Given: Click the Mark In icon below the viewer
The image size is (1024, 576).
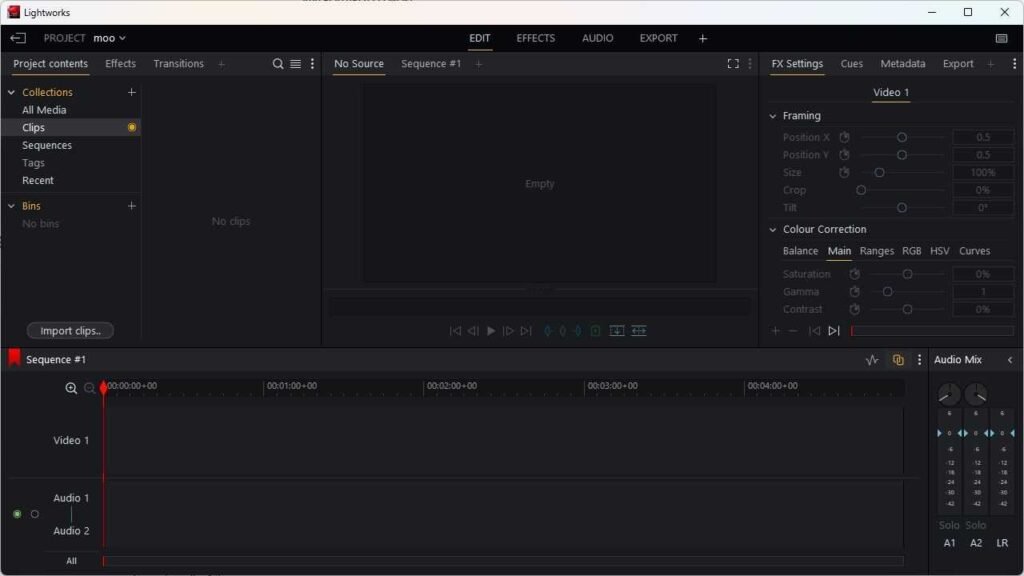Looking at the screenshot, I should [x=547, y=330].
